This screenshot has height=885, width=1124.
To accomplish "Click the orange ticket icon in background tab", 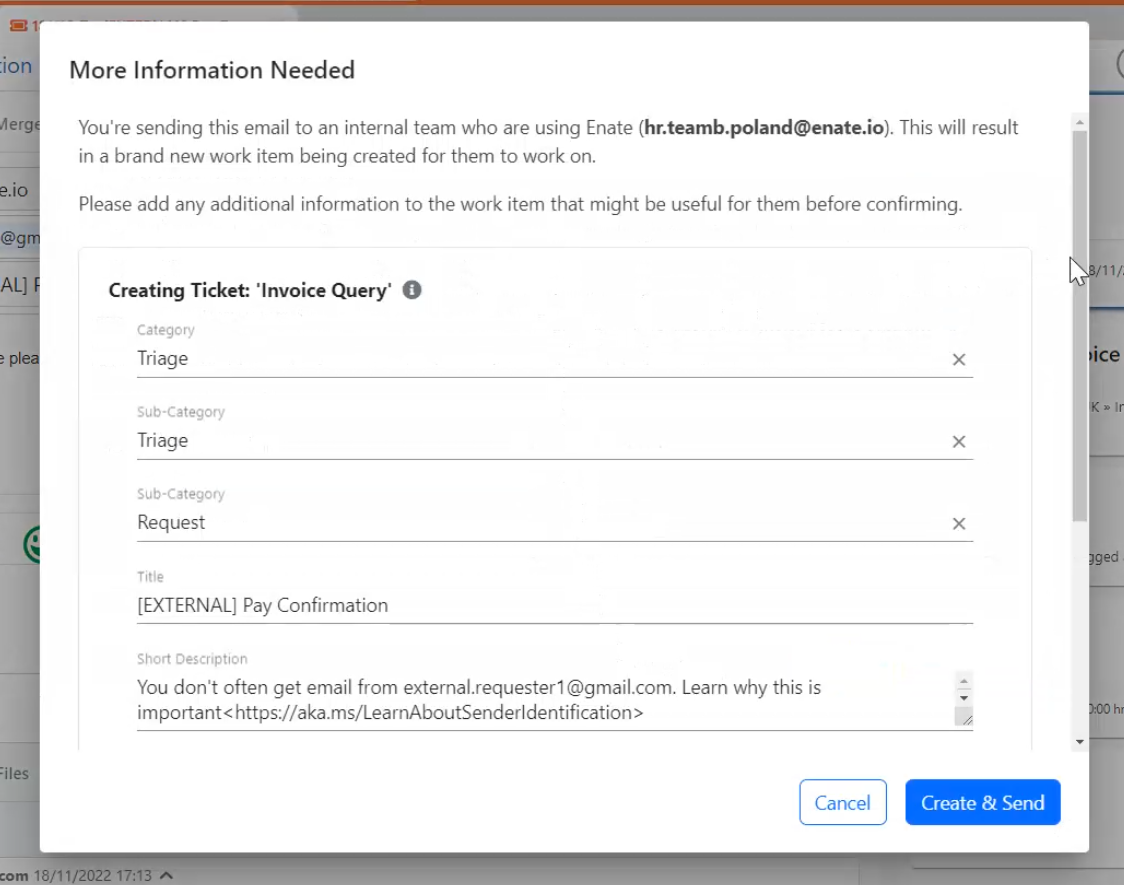I will pyautogui.click(x=18, y=26).
